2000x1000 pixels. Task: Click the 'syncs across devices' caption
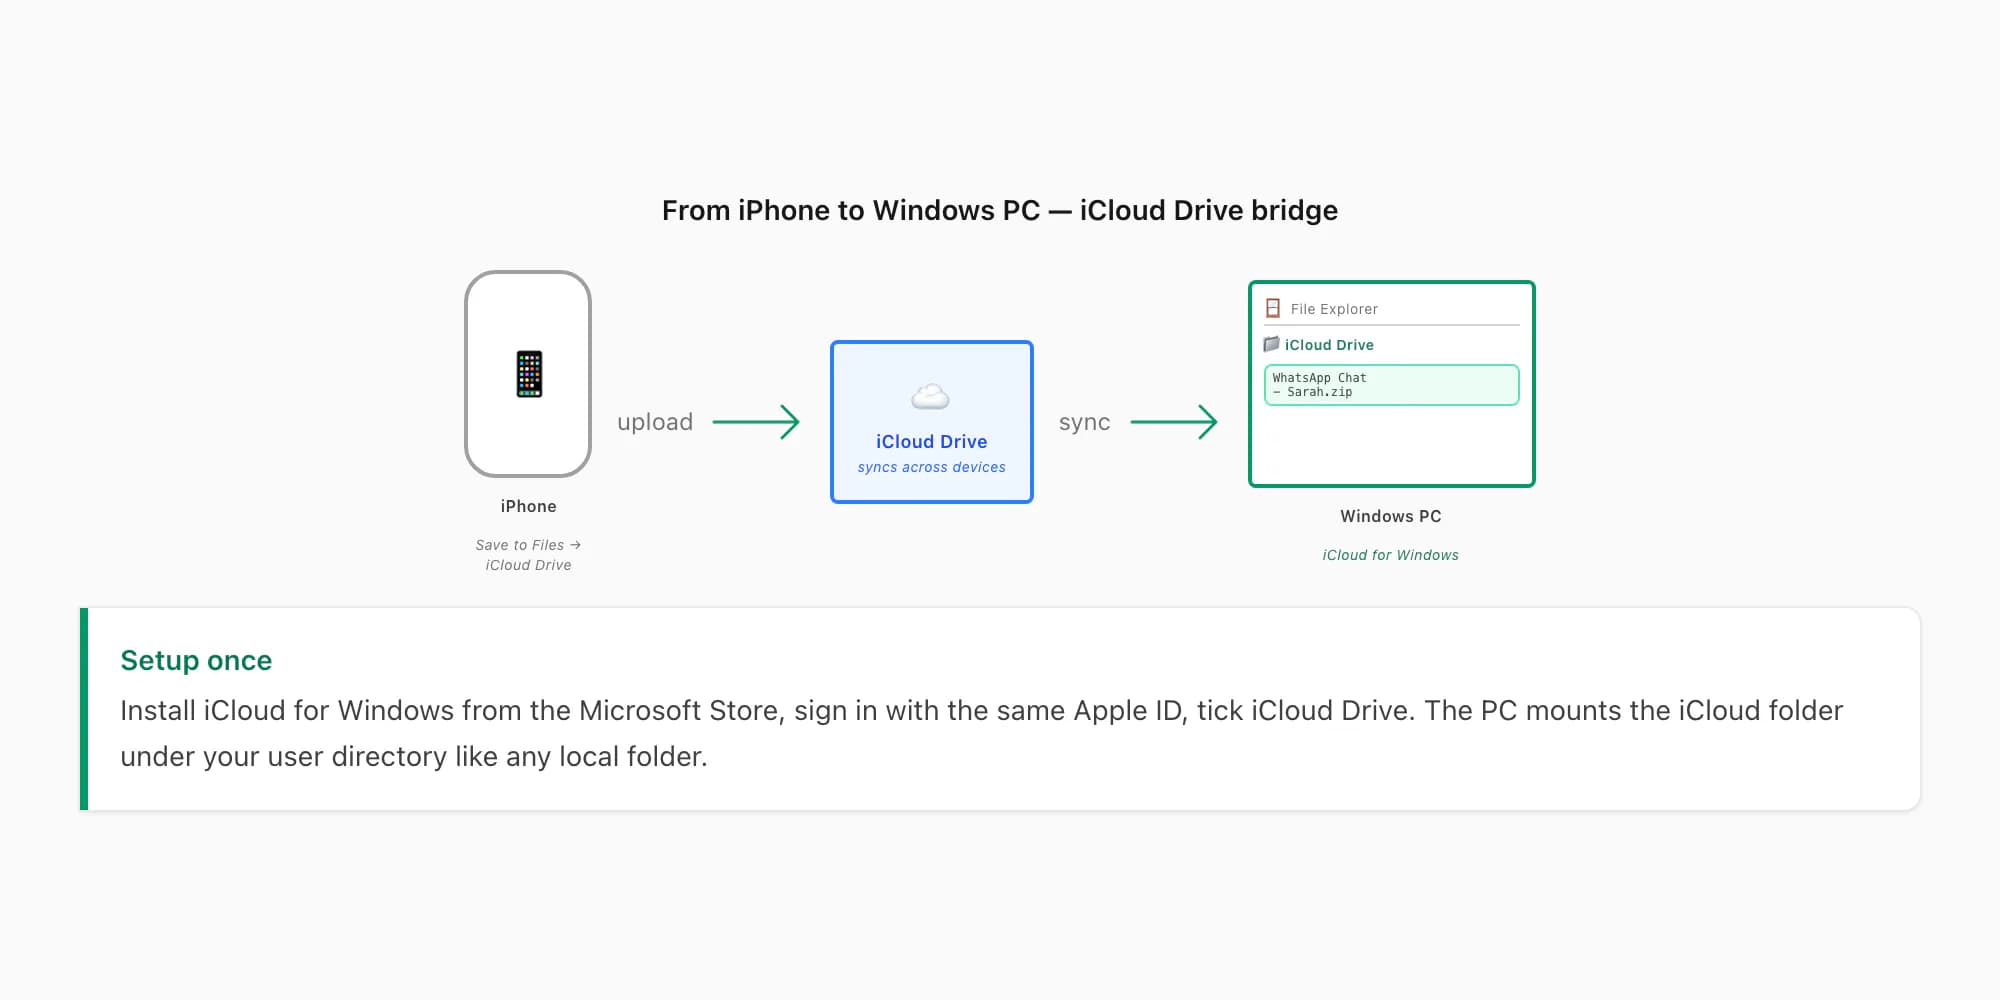click(931, 467)
